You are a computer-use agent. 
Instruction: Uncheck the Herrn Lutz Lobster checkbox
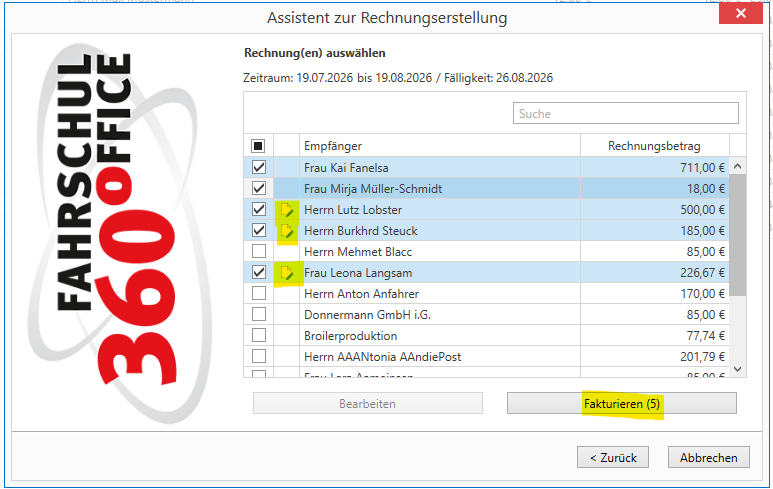click(x=259, y=210)
